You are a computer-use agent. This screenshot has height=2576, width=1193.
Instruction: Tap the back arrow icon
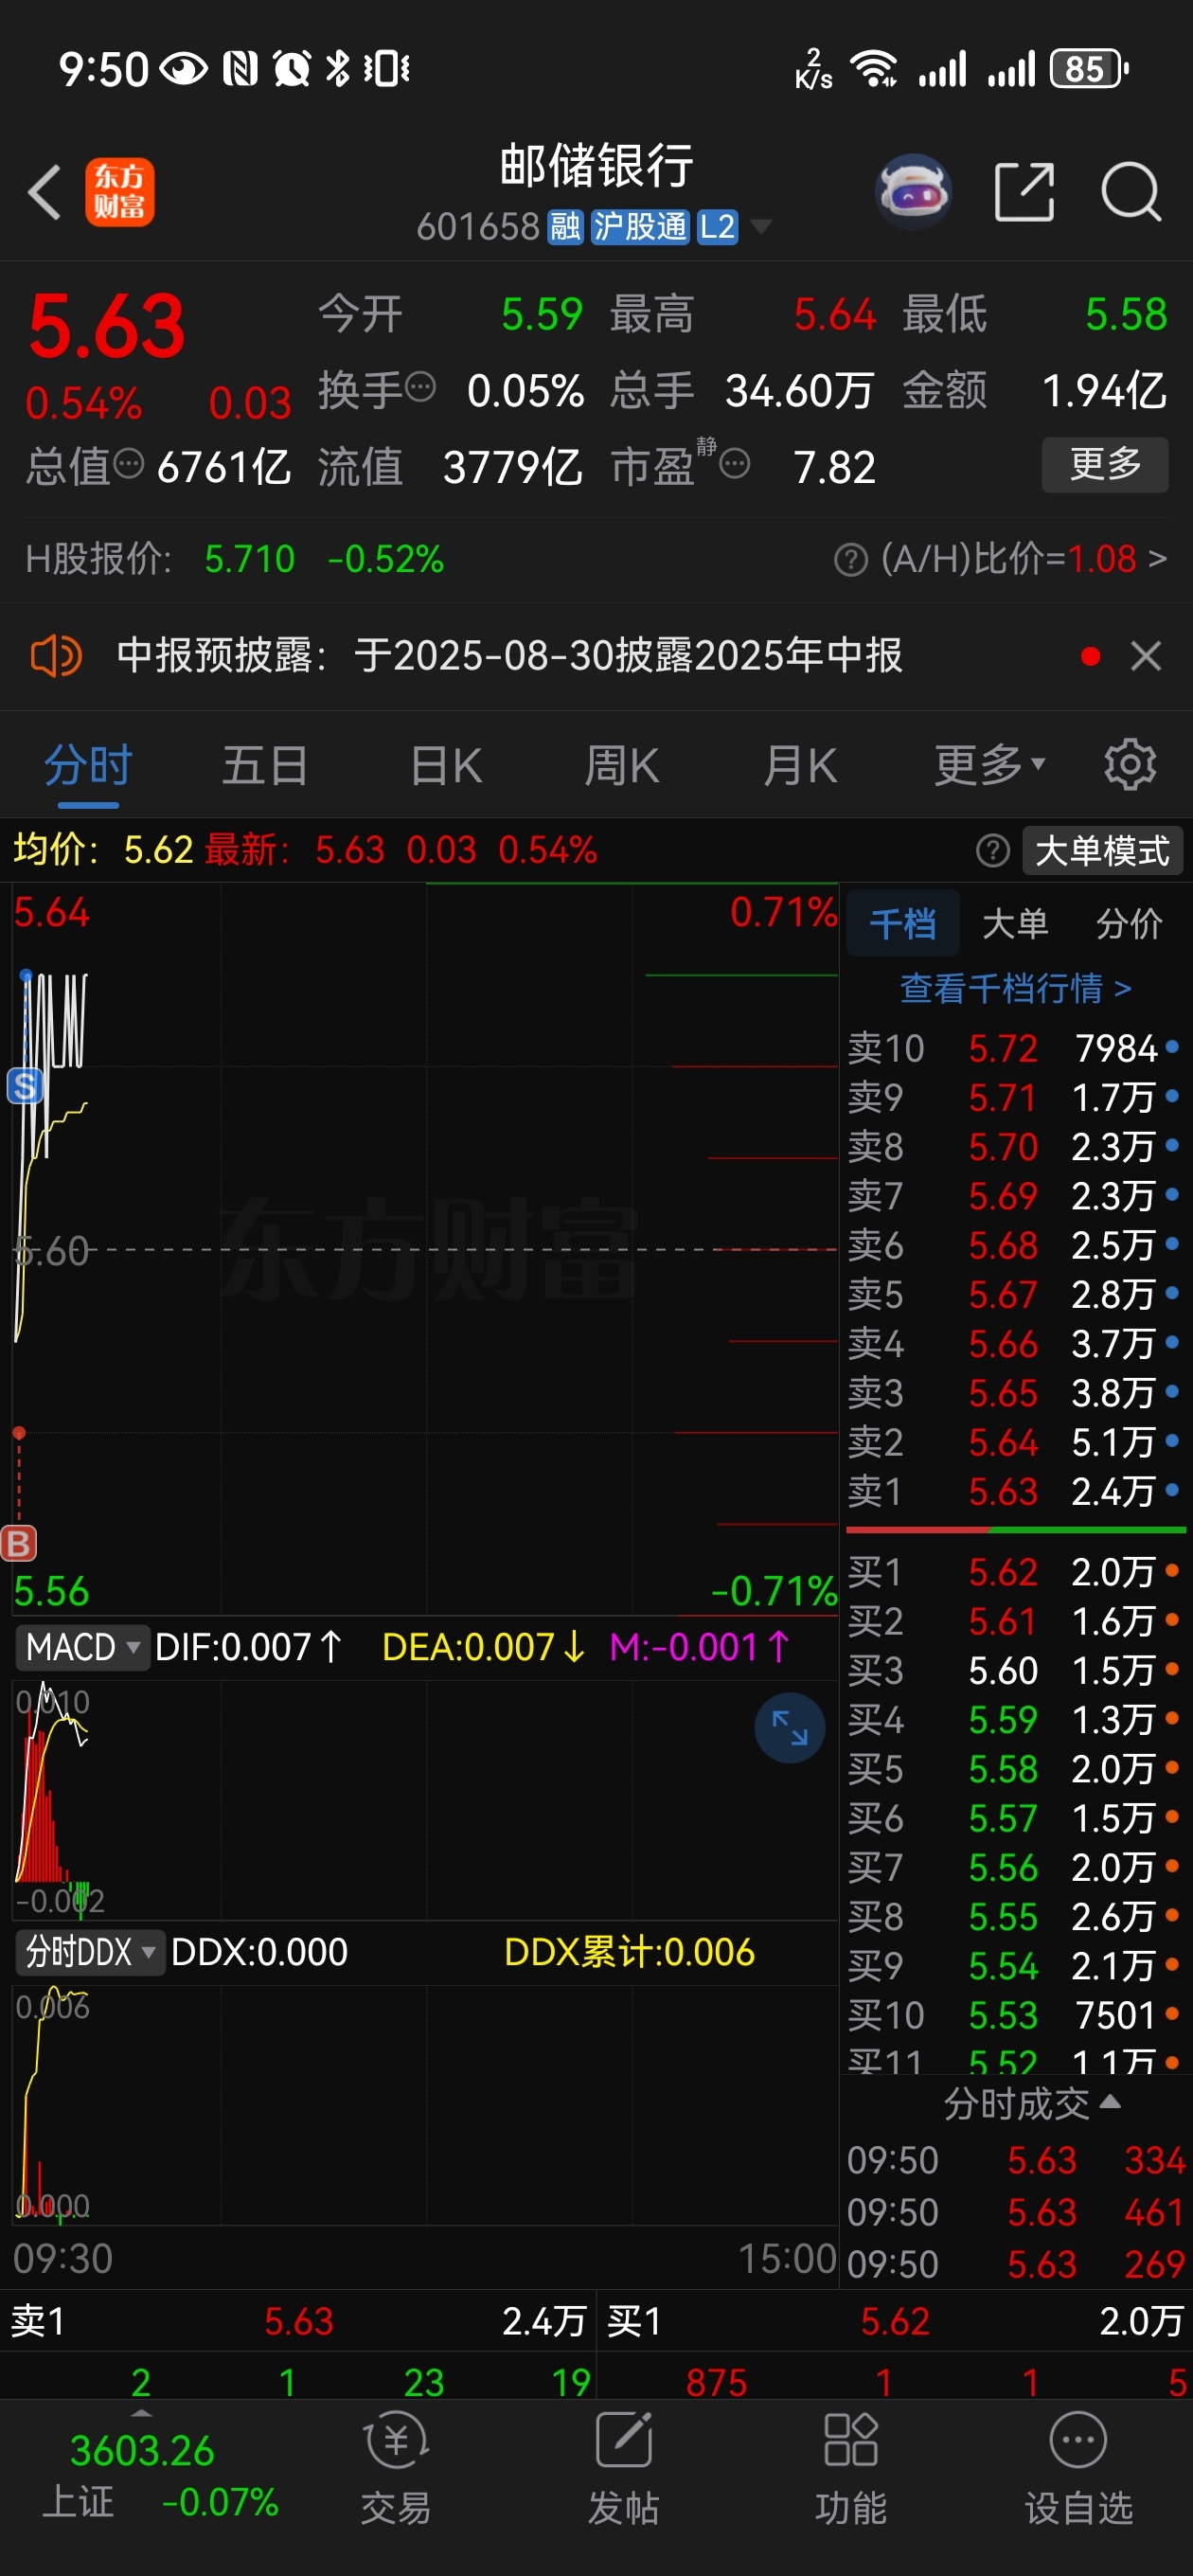45,192
